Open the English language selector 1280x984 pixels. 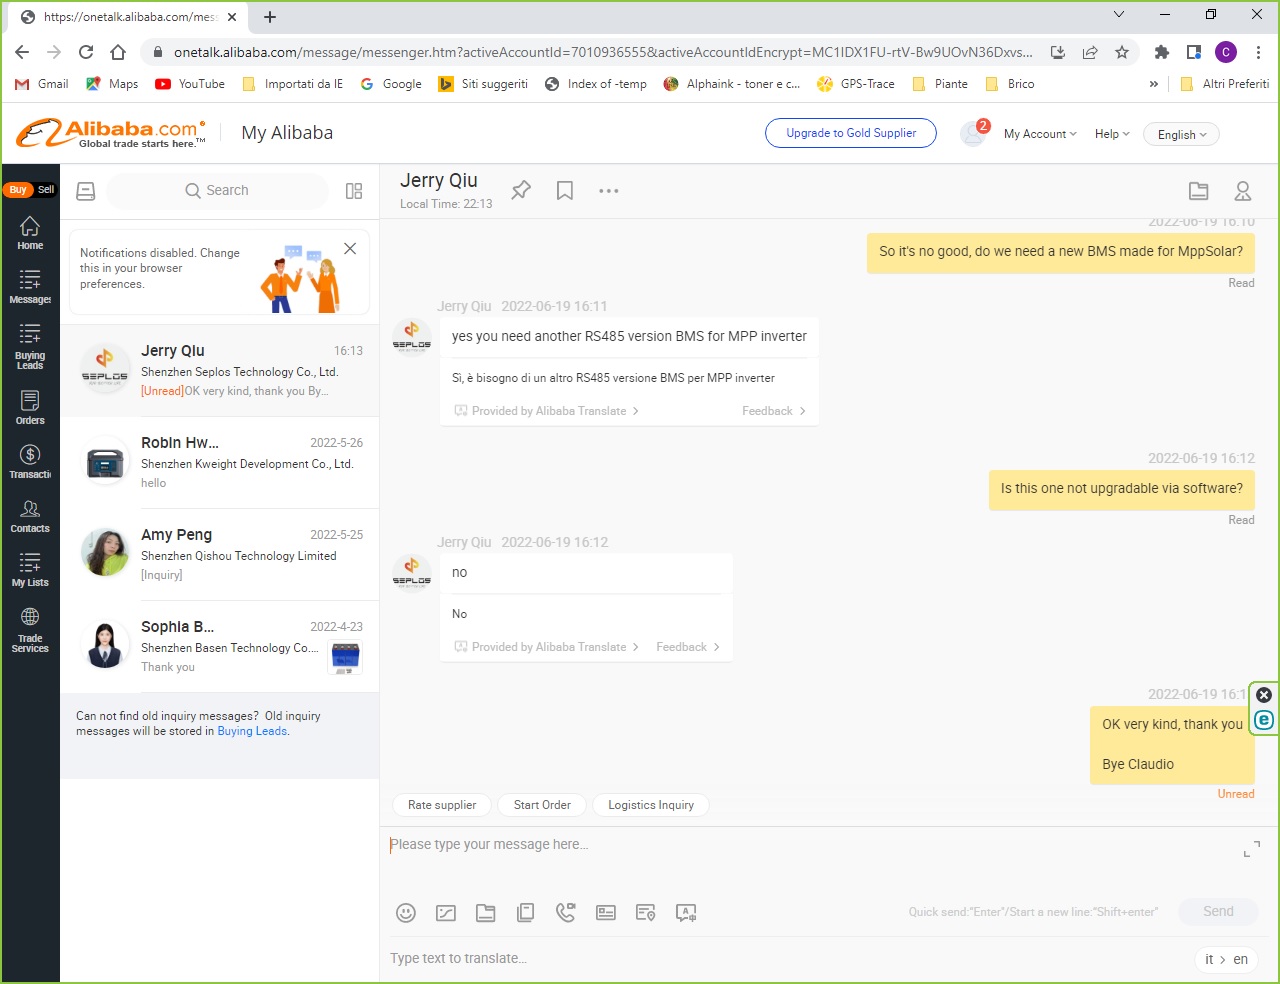[x=1182, y=134]
